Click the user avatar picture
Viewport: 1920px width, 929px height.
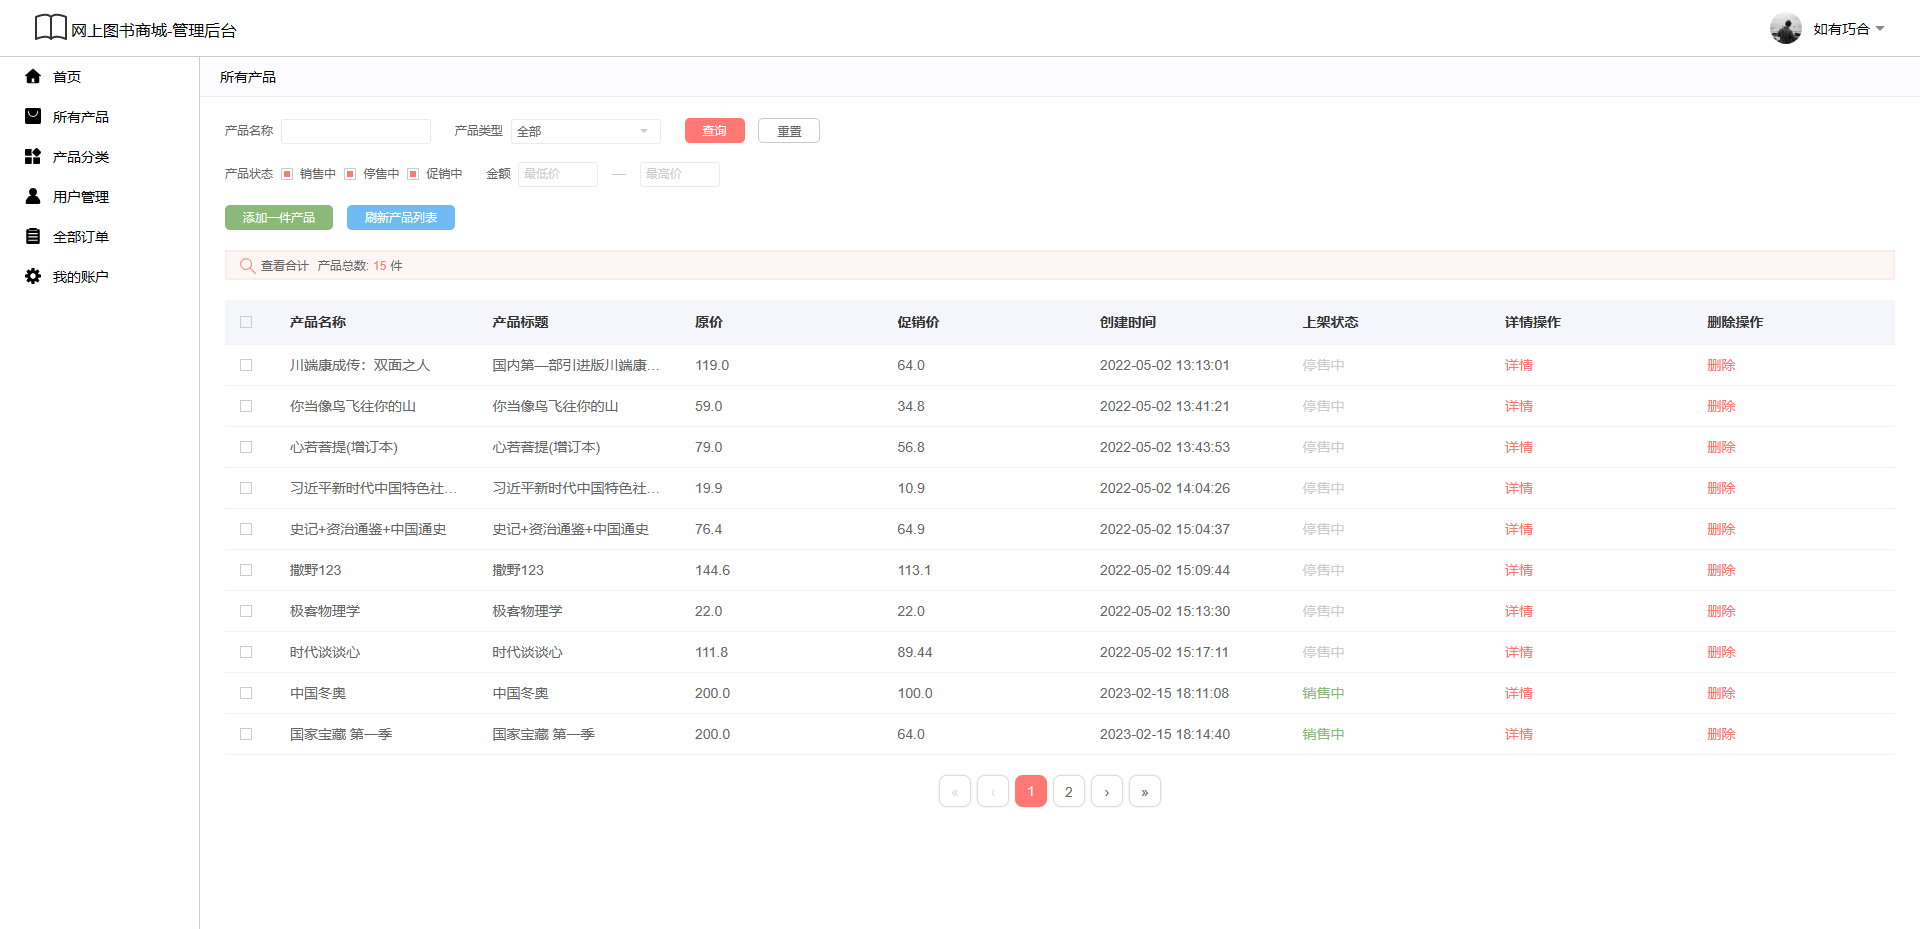(x=1785, y=29)
